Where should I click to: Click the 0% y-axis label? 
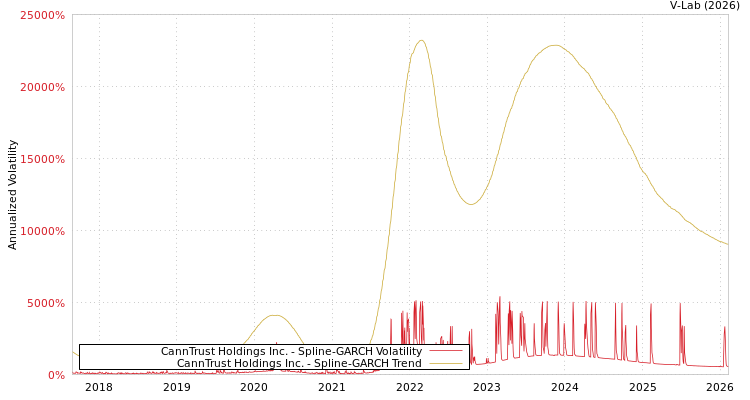point(56,375)
